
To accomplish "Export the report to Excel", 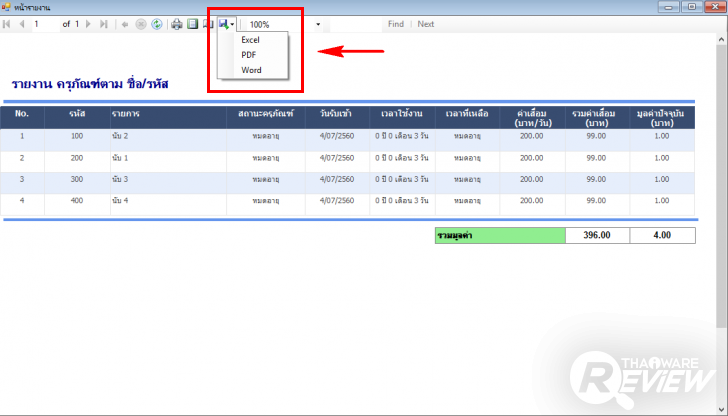I will (250, 40).
